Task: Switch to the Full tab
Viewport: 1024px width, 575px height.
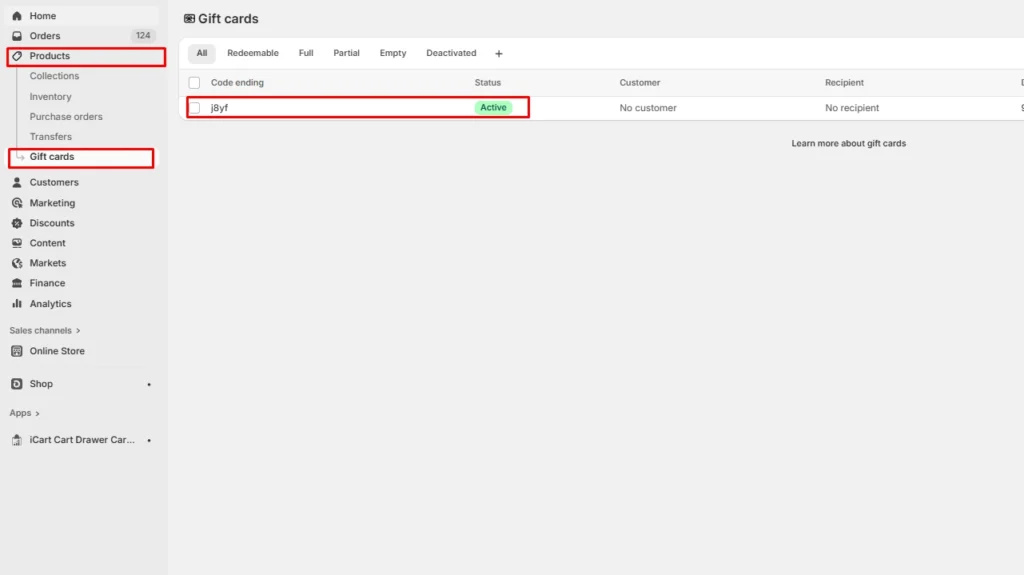Action: 306,54
